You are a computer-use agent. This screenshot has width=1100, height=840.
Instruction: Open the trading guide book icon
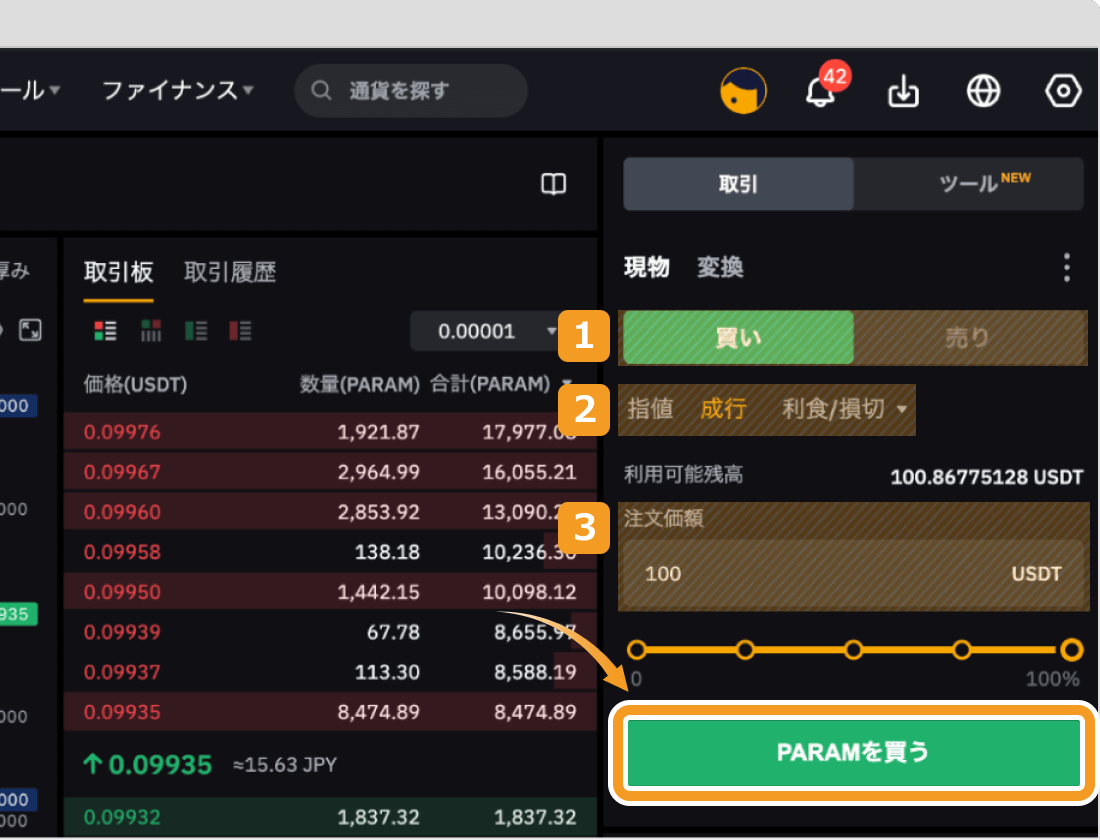[553, 184]
